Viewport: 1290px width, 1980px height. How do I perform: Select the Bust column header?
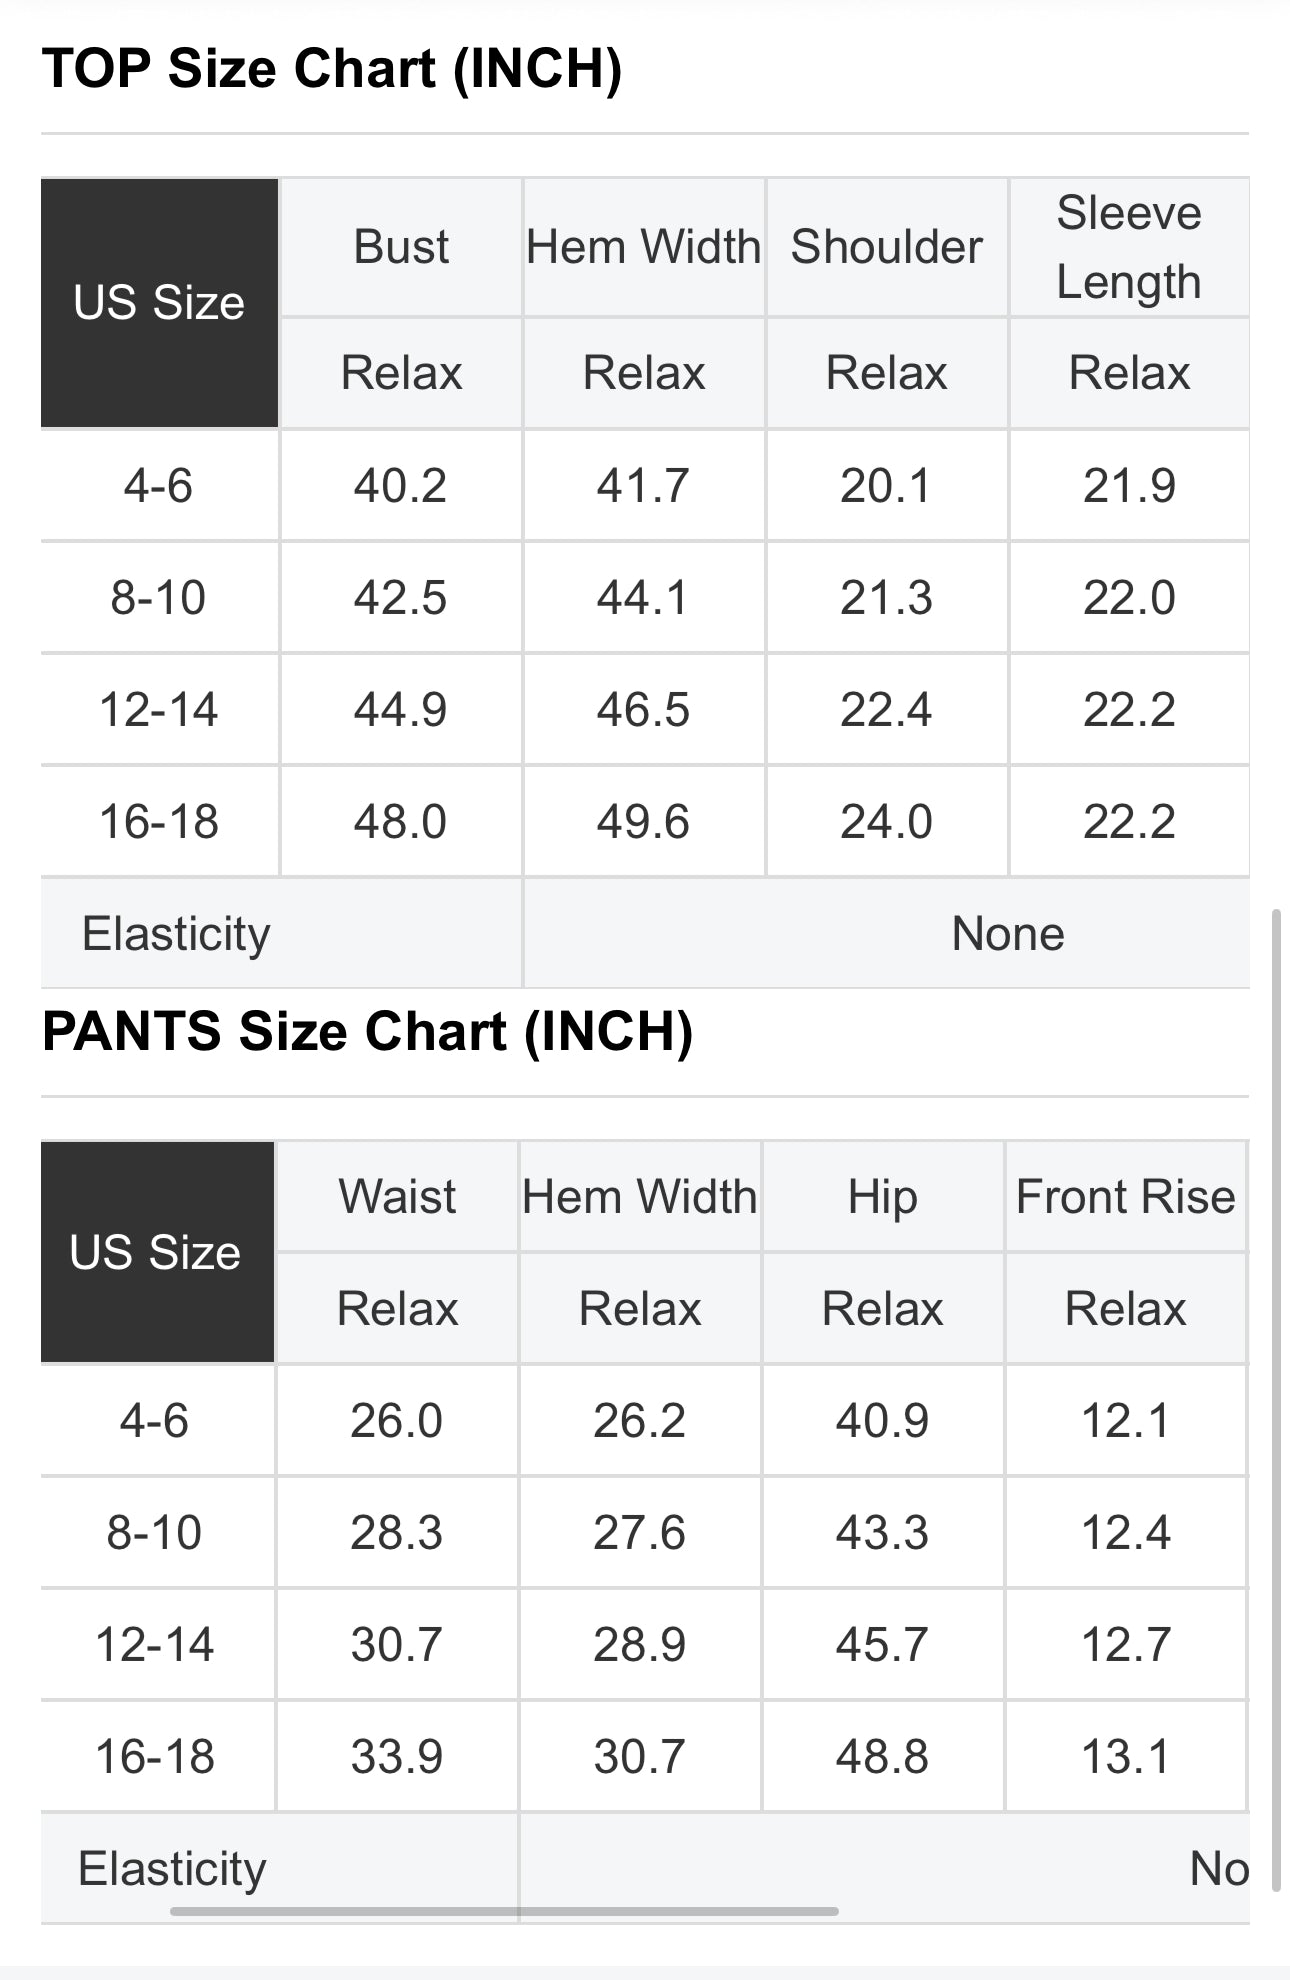point(401,247)
